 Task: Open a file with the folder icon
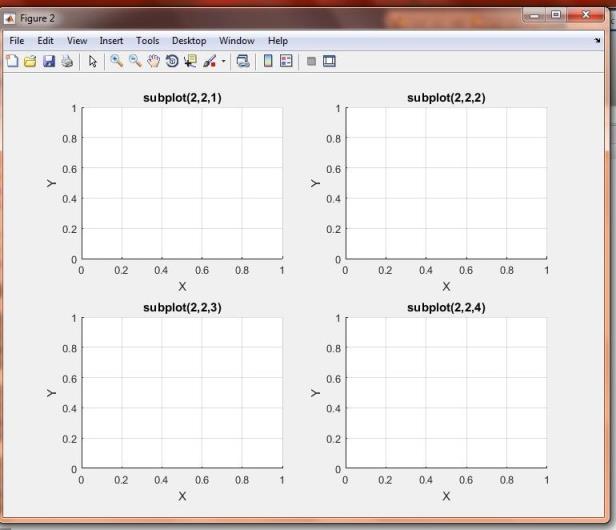click(30, 61)
